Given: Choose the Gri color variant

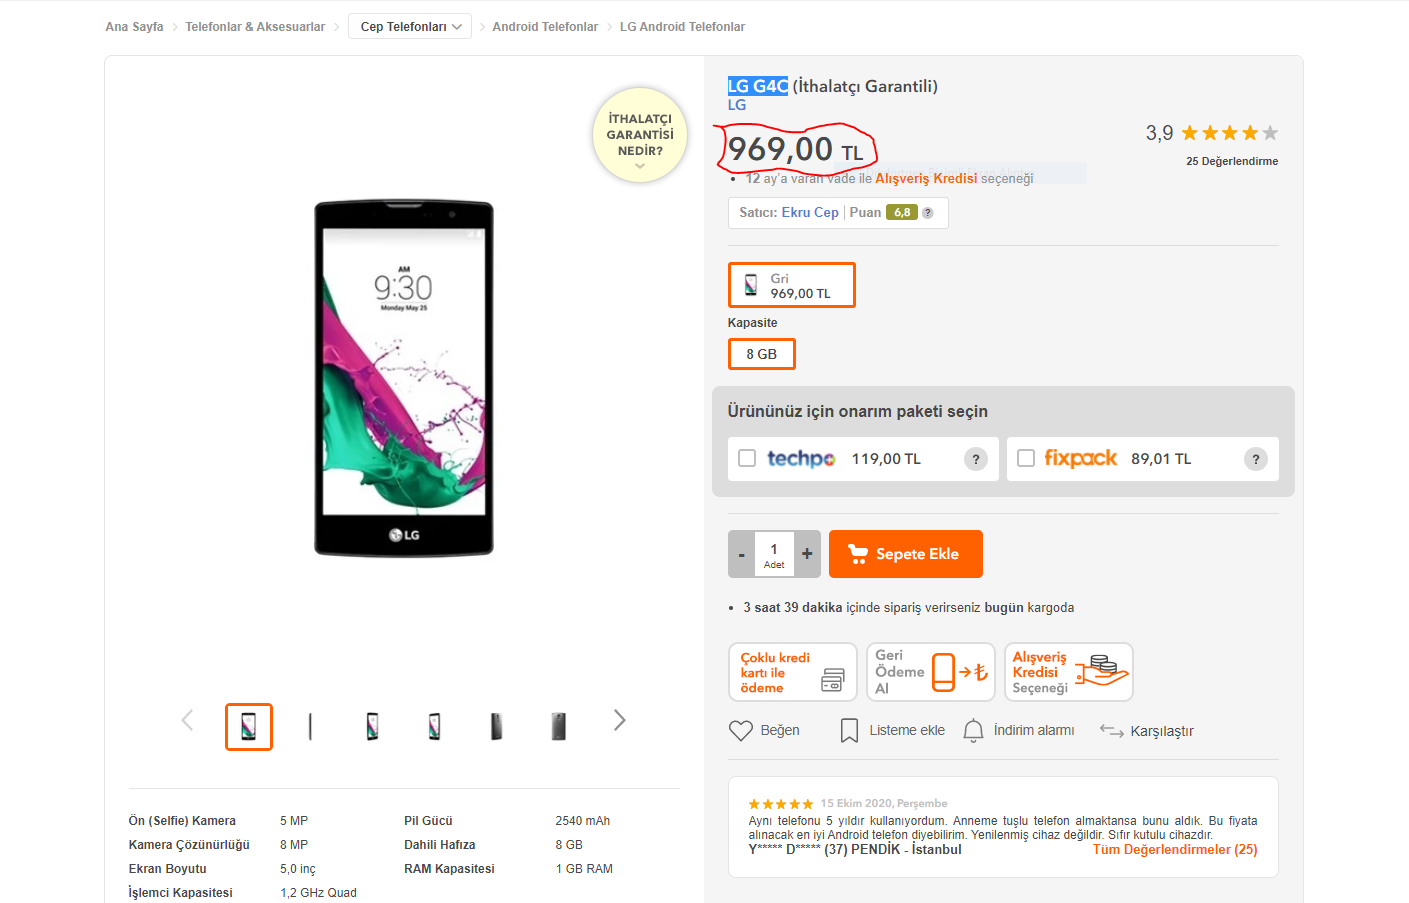Looking at the screenshot, I should (x=792, y=286).
